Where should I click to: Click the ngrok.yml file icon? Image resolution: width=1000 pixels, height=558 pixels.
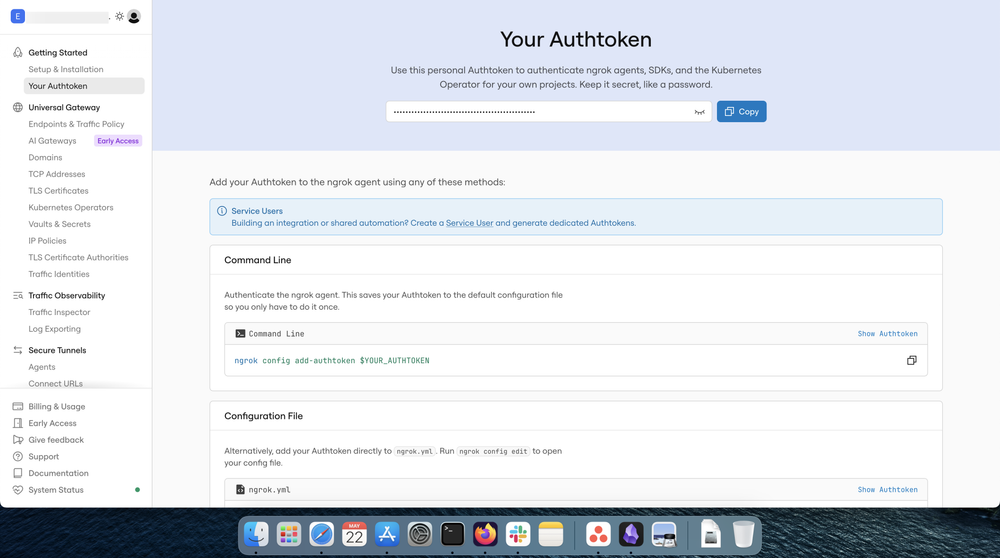pyautogui.click(x=240, y=490)
